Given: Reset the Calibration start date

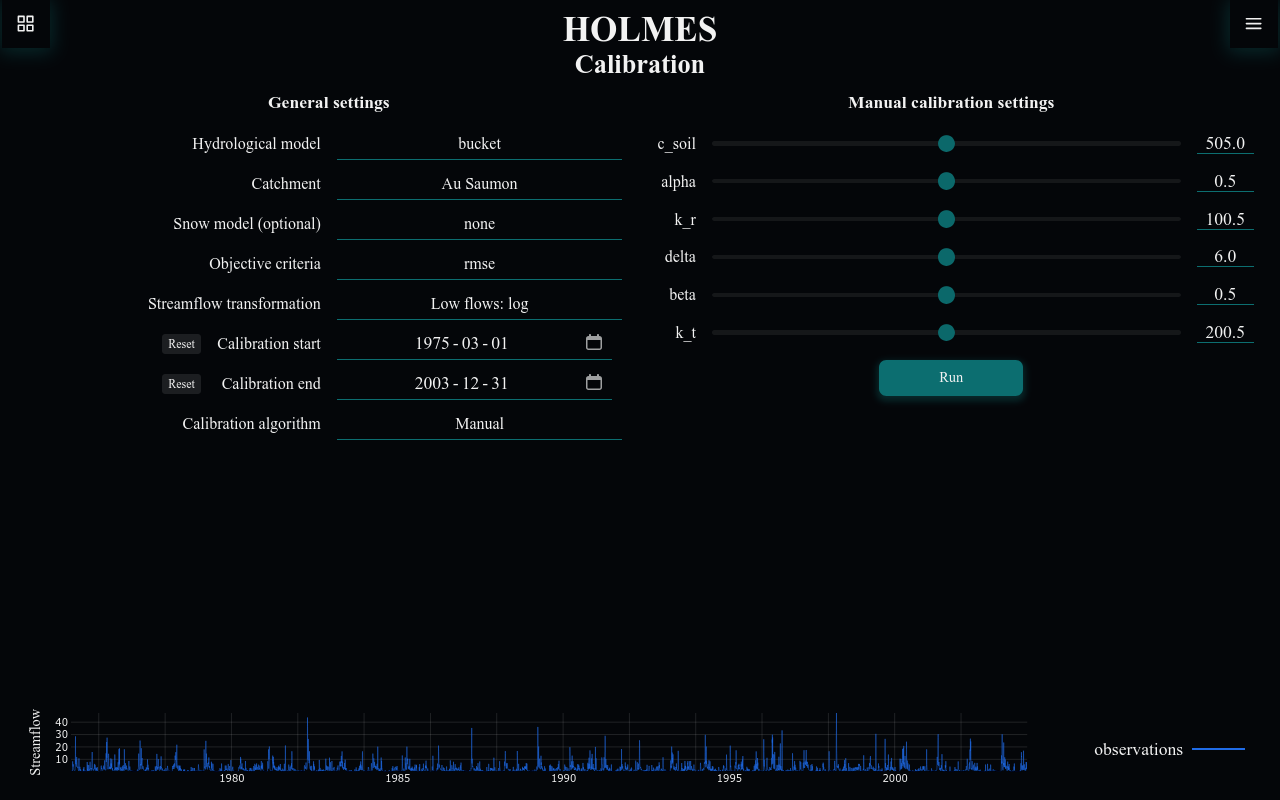Looking at the screenshot, I should pos(181,343).
